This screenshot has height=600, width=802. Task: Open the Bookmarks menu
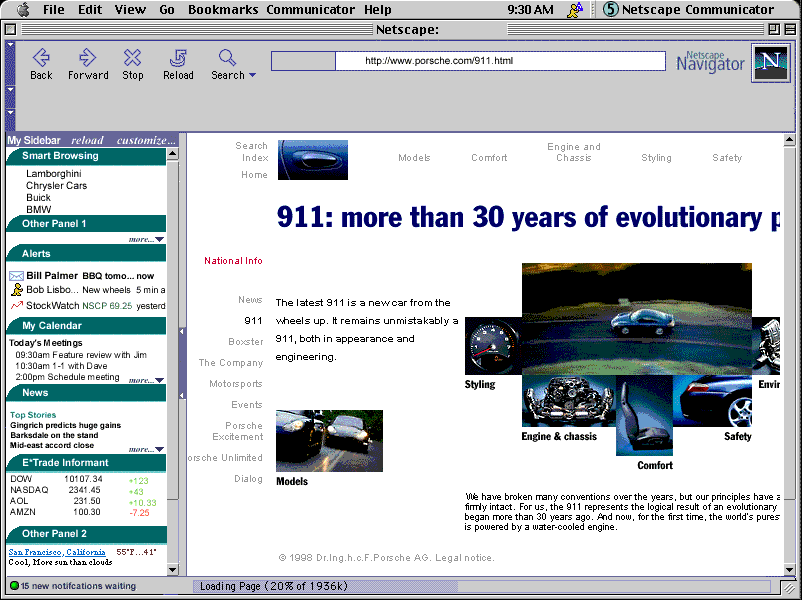click(223, 9)
